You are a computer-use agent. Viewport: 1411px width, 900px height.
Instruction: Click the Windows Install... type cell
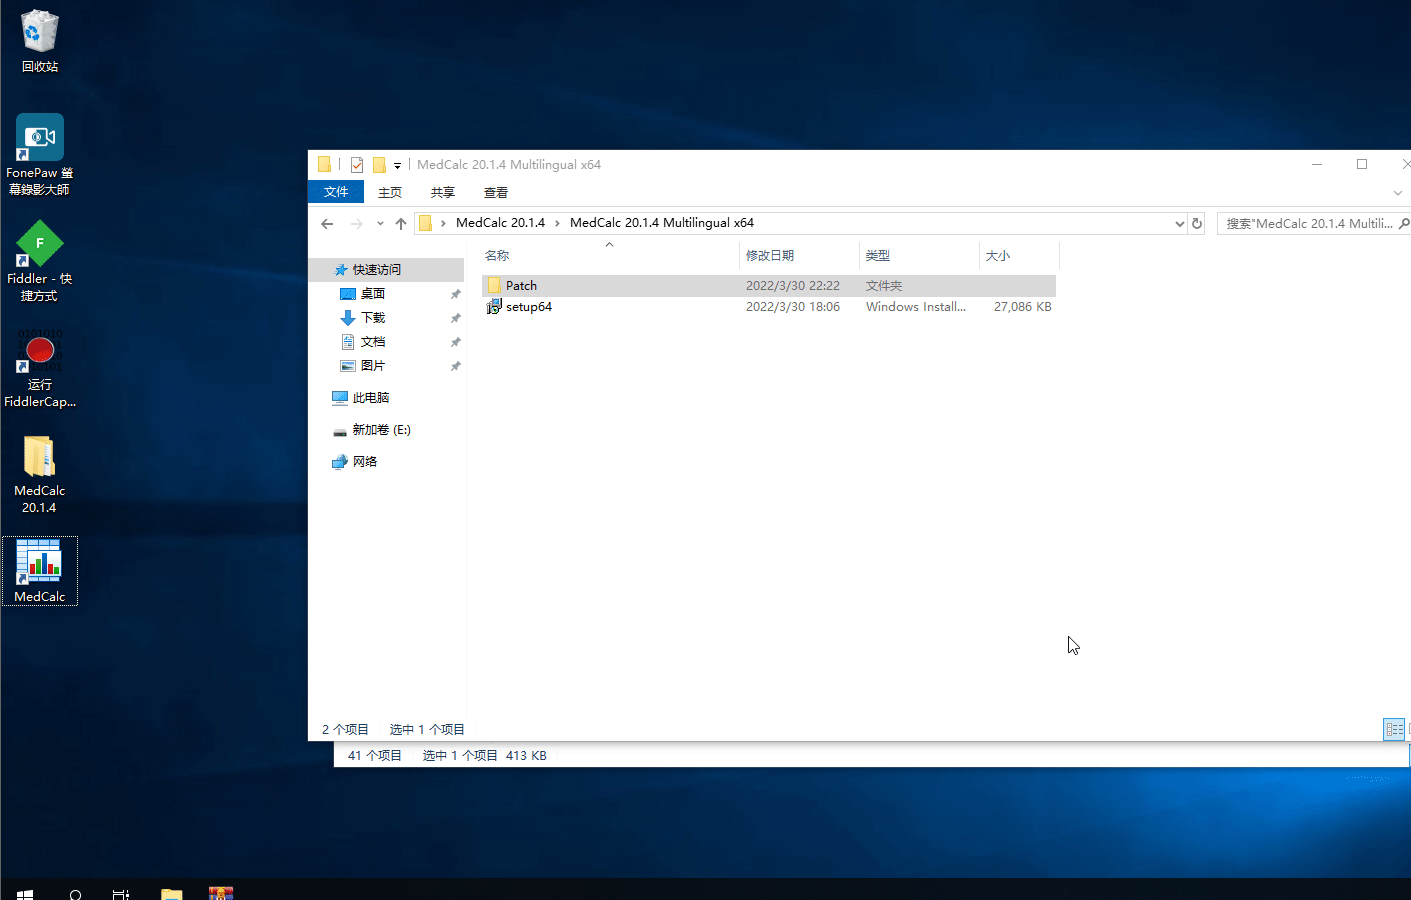point(916,307)
